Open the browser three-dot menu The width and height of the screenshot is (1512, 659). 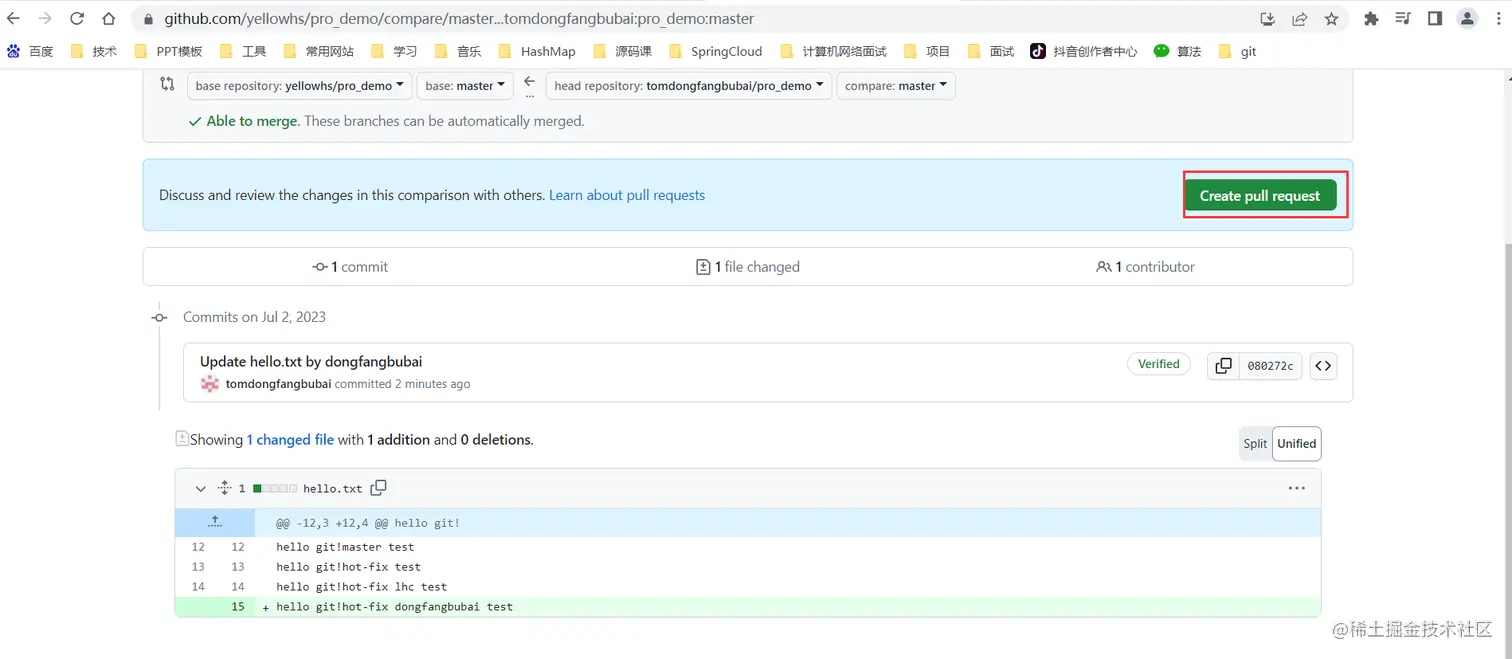[x=1497, y=19]
